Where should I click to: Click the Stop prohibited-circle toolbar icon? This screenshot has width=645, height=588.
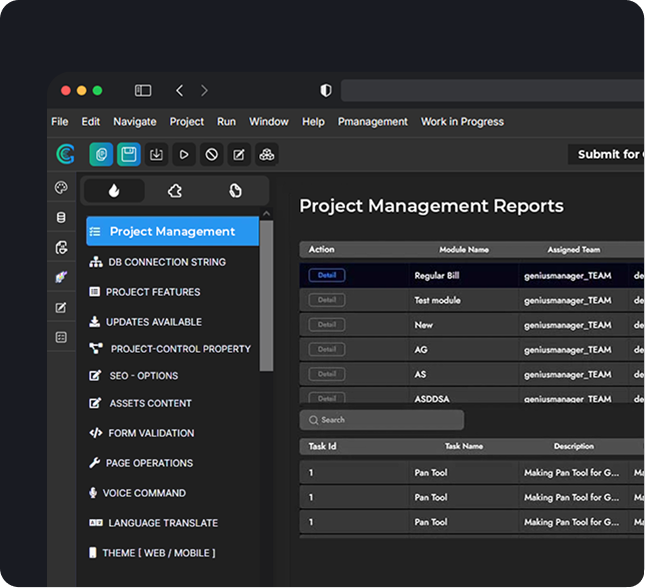click(x=211, y=154)
